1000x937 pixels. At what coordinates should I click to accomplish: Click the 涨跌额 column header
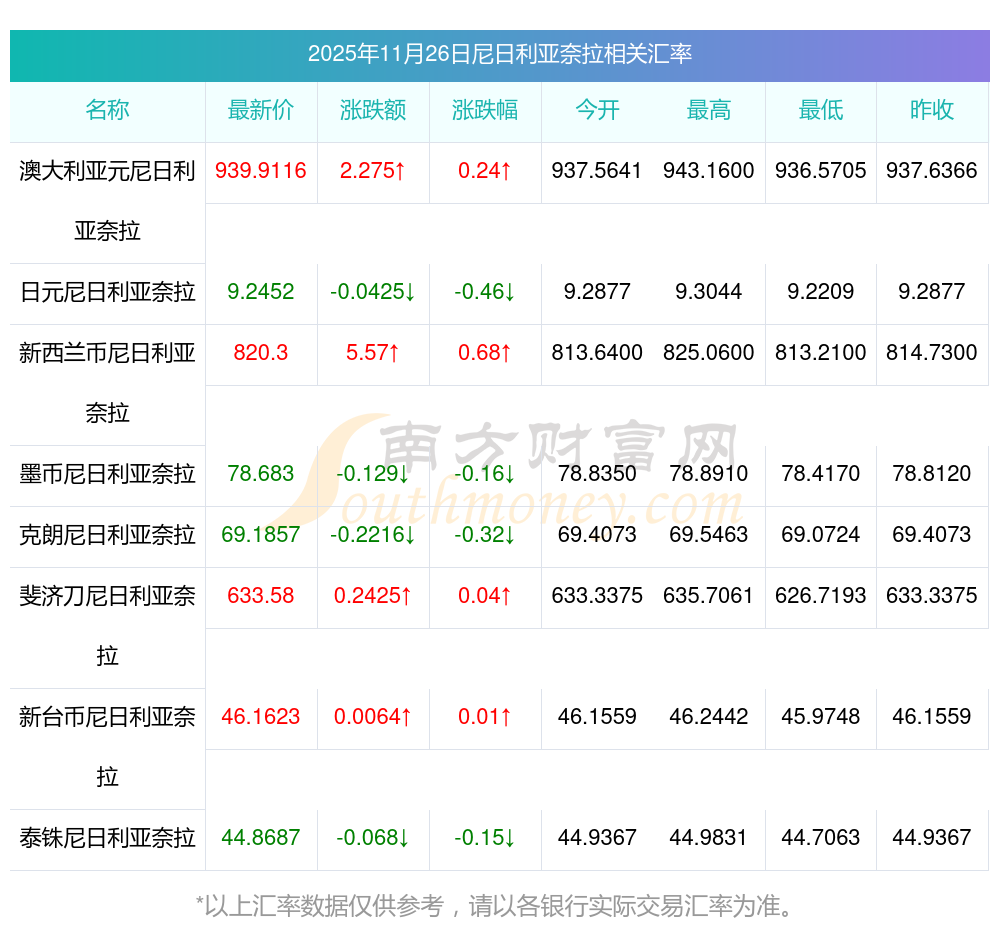pyautogui.click(x=373, y=110)
